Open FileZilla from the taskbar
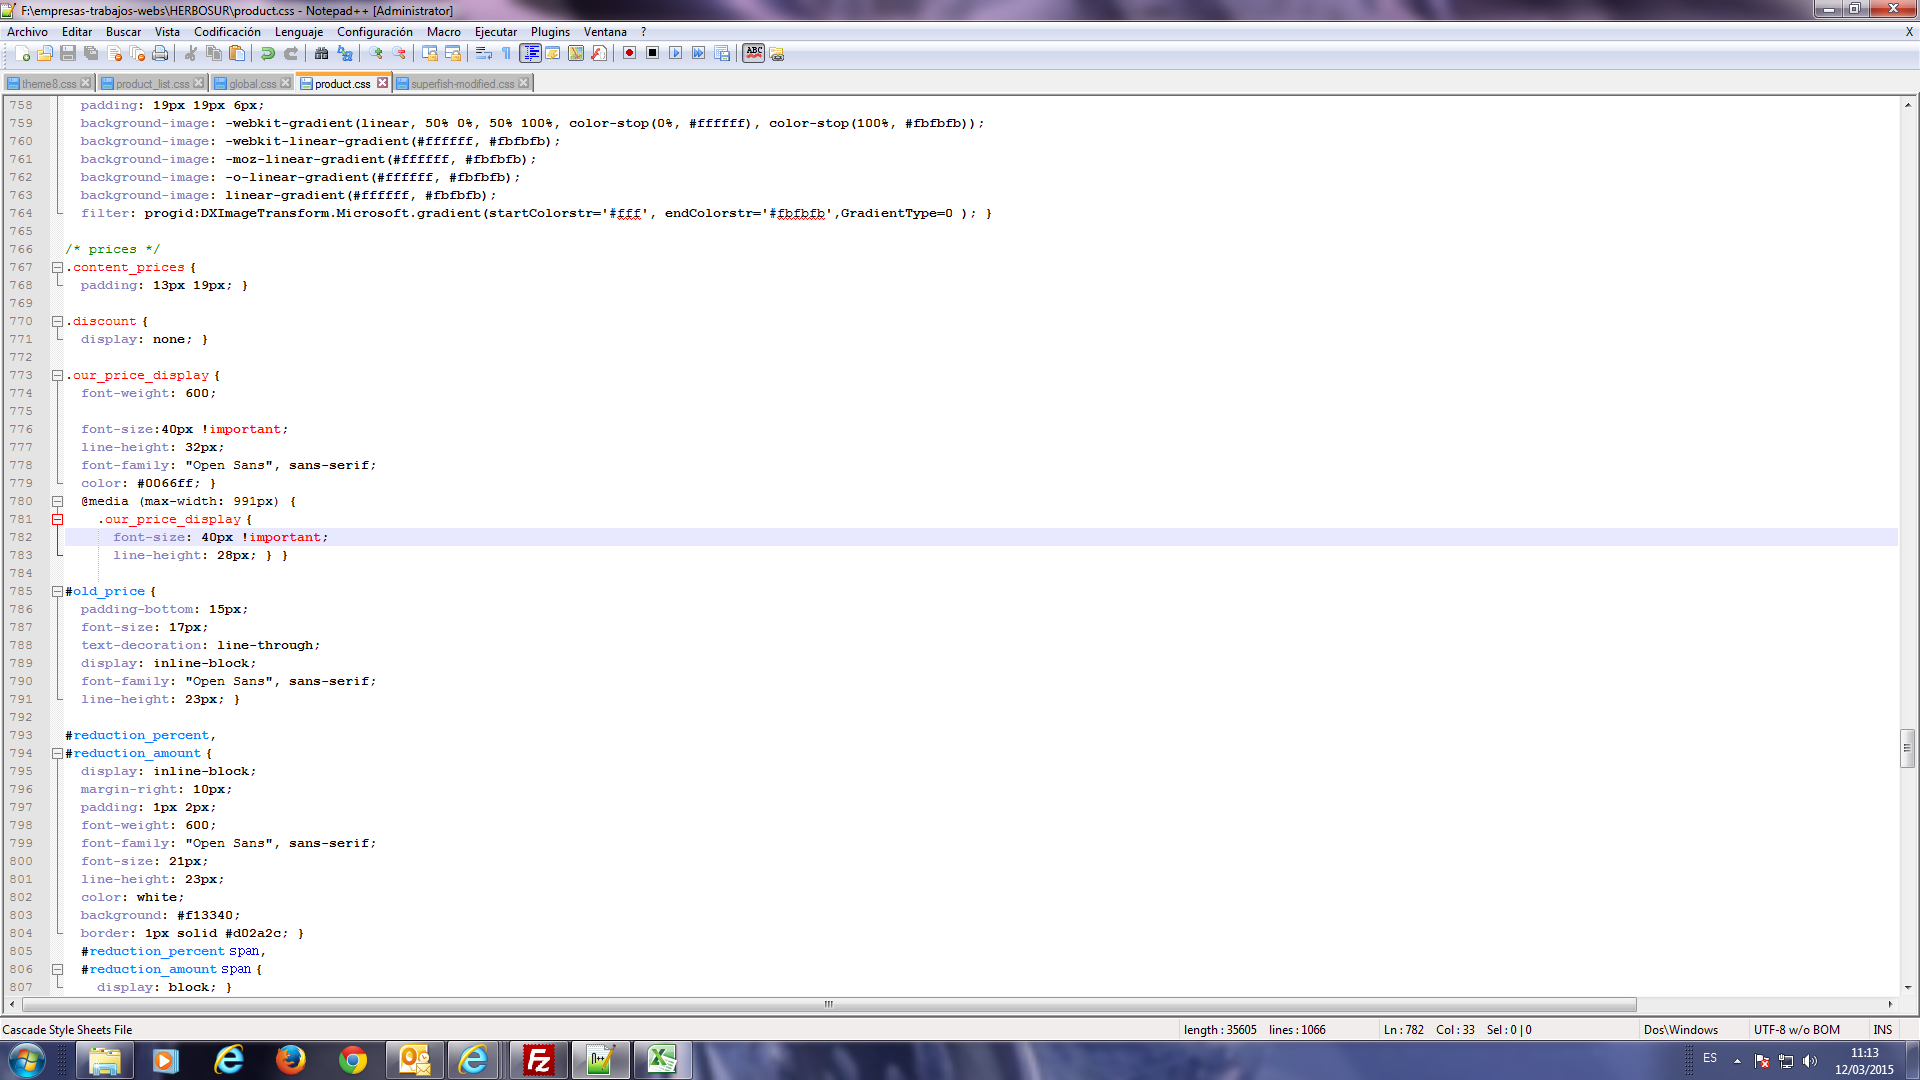The height and width of the screenshot is (1080, 1920). 538,1060
